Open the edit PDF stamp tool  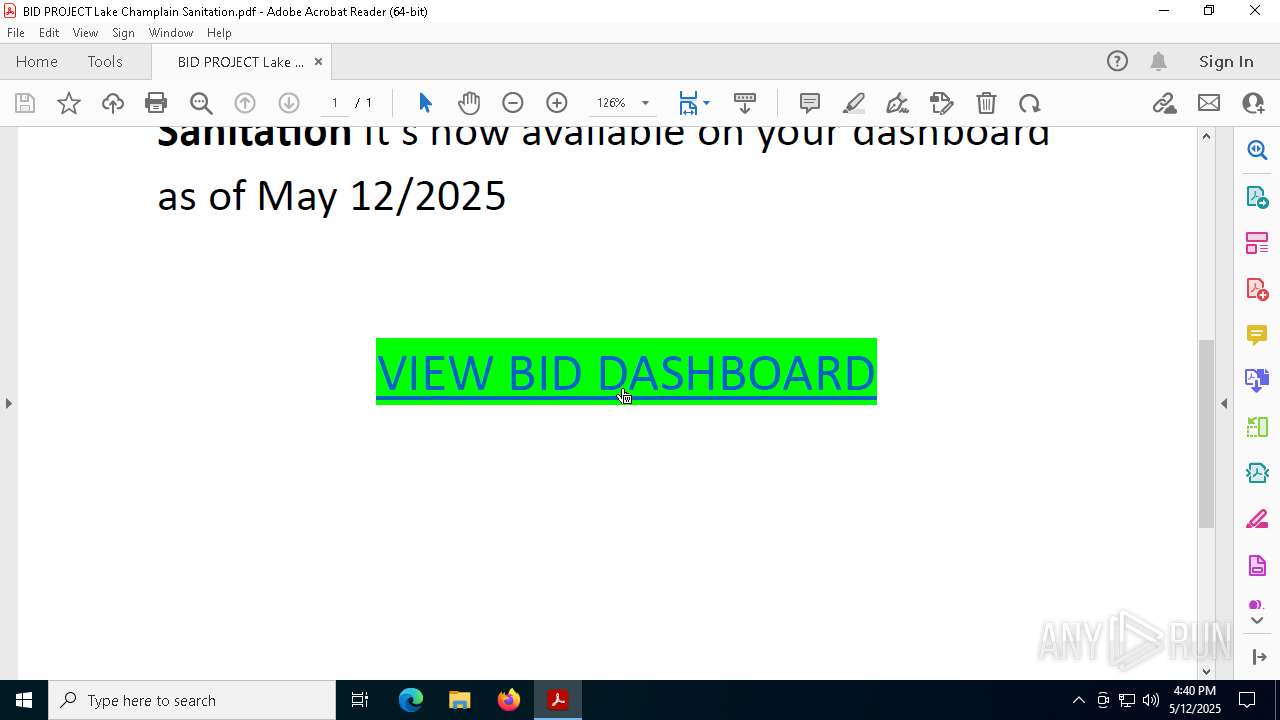(x=941, y=103)
